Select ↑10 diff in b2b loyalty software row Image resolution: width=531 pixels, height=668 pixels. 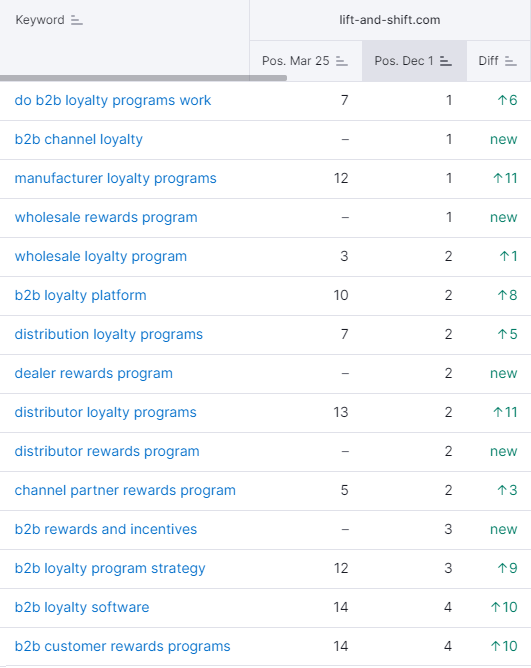click(504, 607)
